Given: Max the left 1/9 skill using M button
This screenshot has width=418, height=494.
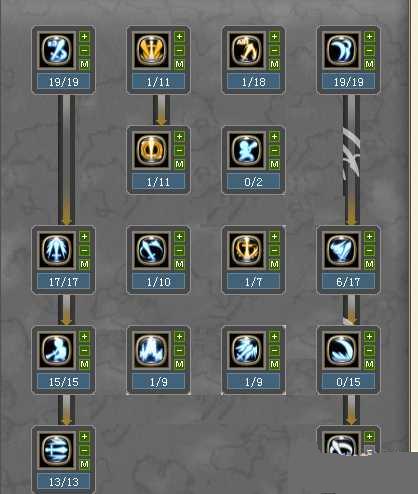Looking at the screenshot, I should 179,364.
